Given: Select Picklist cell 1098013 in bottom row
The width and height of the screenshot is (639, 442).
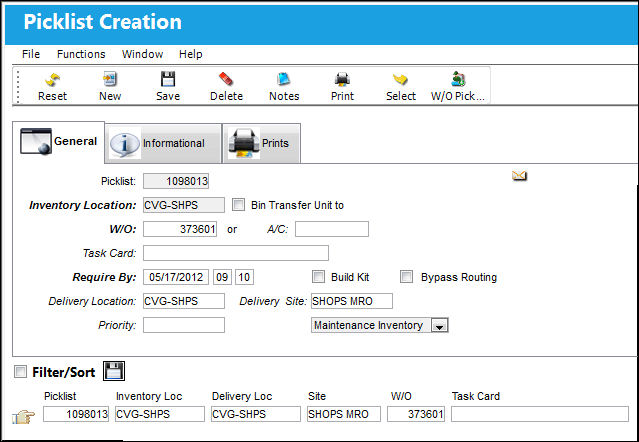Looking at the screenshot, I should click(x=76, y=414).
